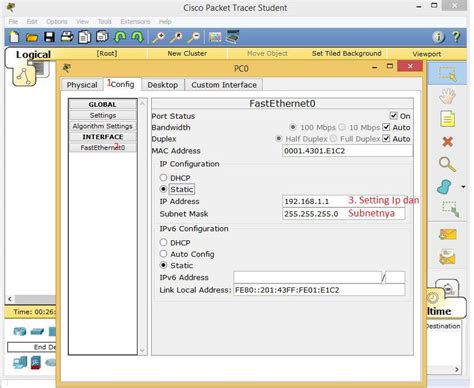Select DHCP under IPv6 Configuration
Screen dimensions: 474x388
(x=163, y=242)
